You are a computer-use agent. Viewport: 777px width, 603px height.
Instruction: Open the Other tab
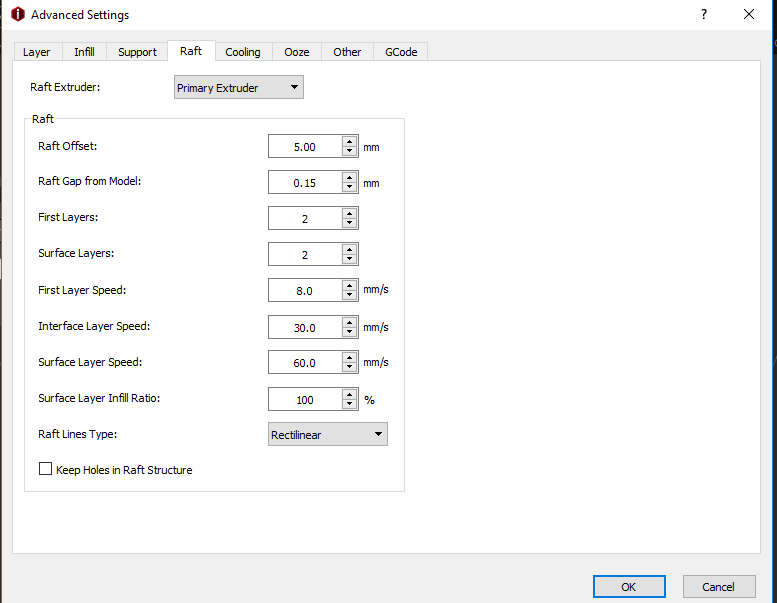tap(347, 52)
